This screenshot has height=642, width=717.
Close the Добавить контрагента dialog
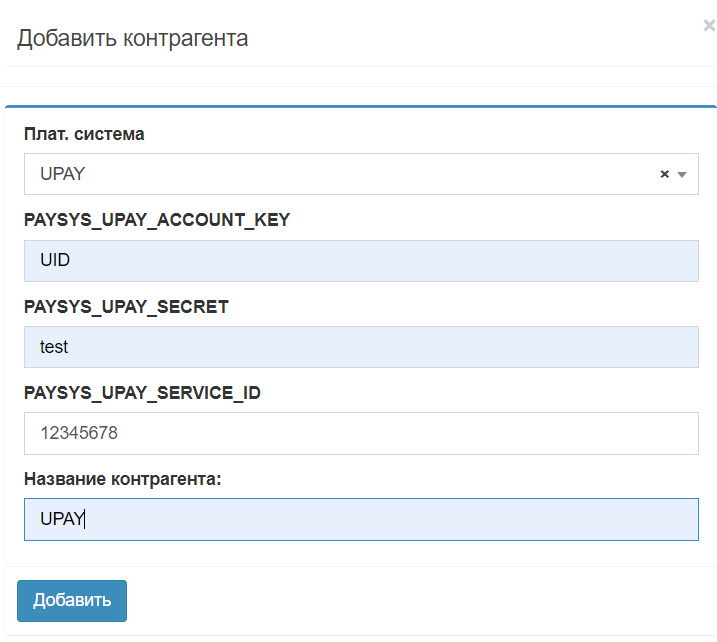point(708,26)
